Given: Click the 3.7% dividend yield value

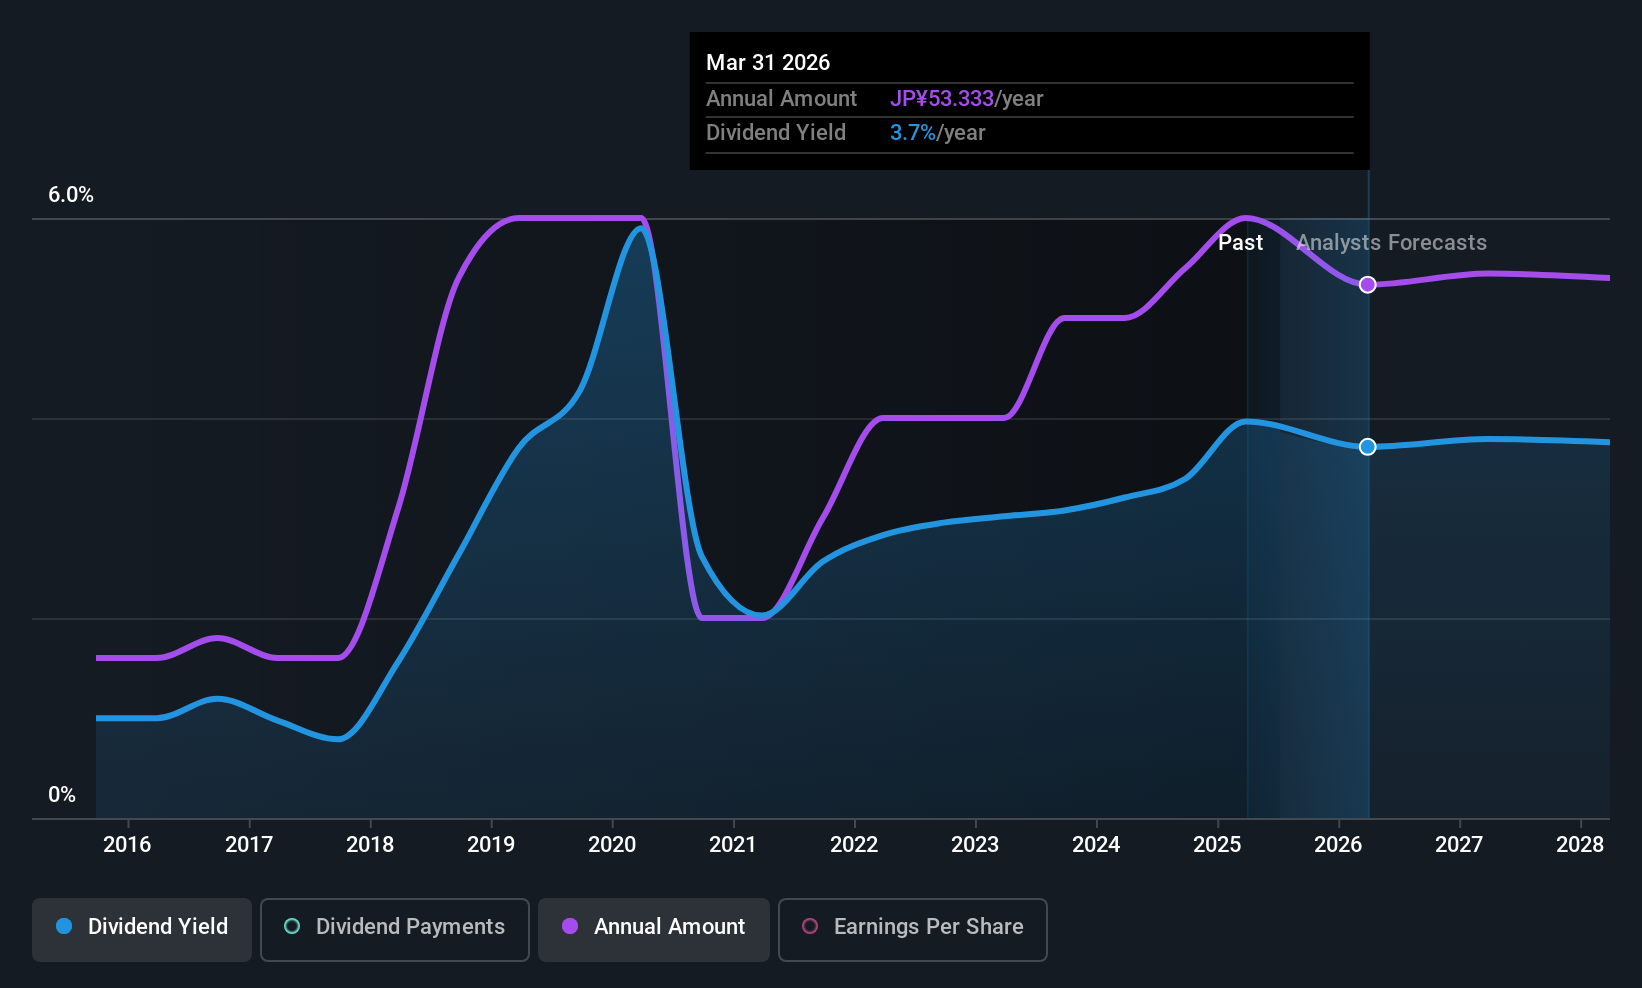Looking at the screenshot, I should (x=913, y=133).
